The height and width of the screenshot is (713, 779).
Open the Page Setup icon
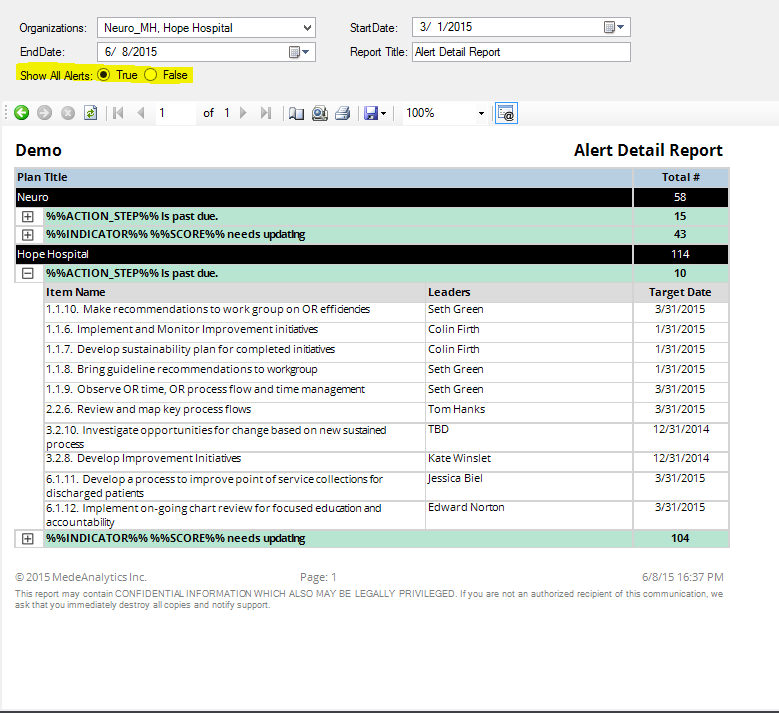point(319,113)
